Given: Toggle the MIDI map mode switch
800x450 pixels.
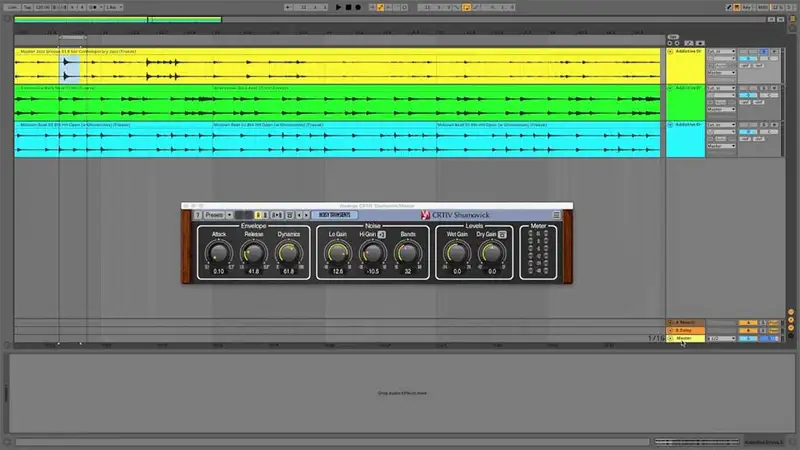Looking at the screenshot, I should [763, 7].
